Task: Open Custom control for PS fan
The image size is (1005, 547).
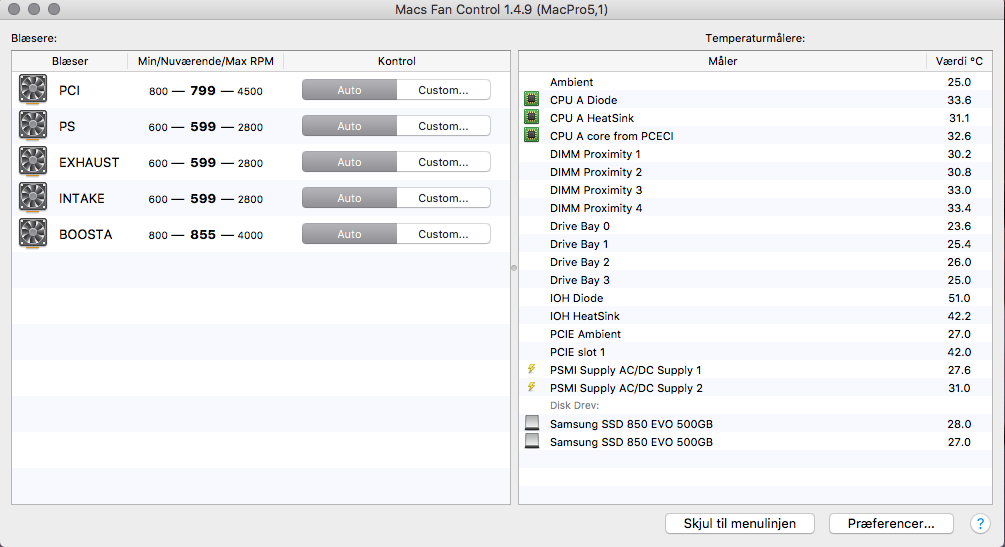Action: [x=444, y=126]
